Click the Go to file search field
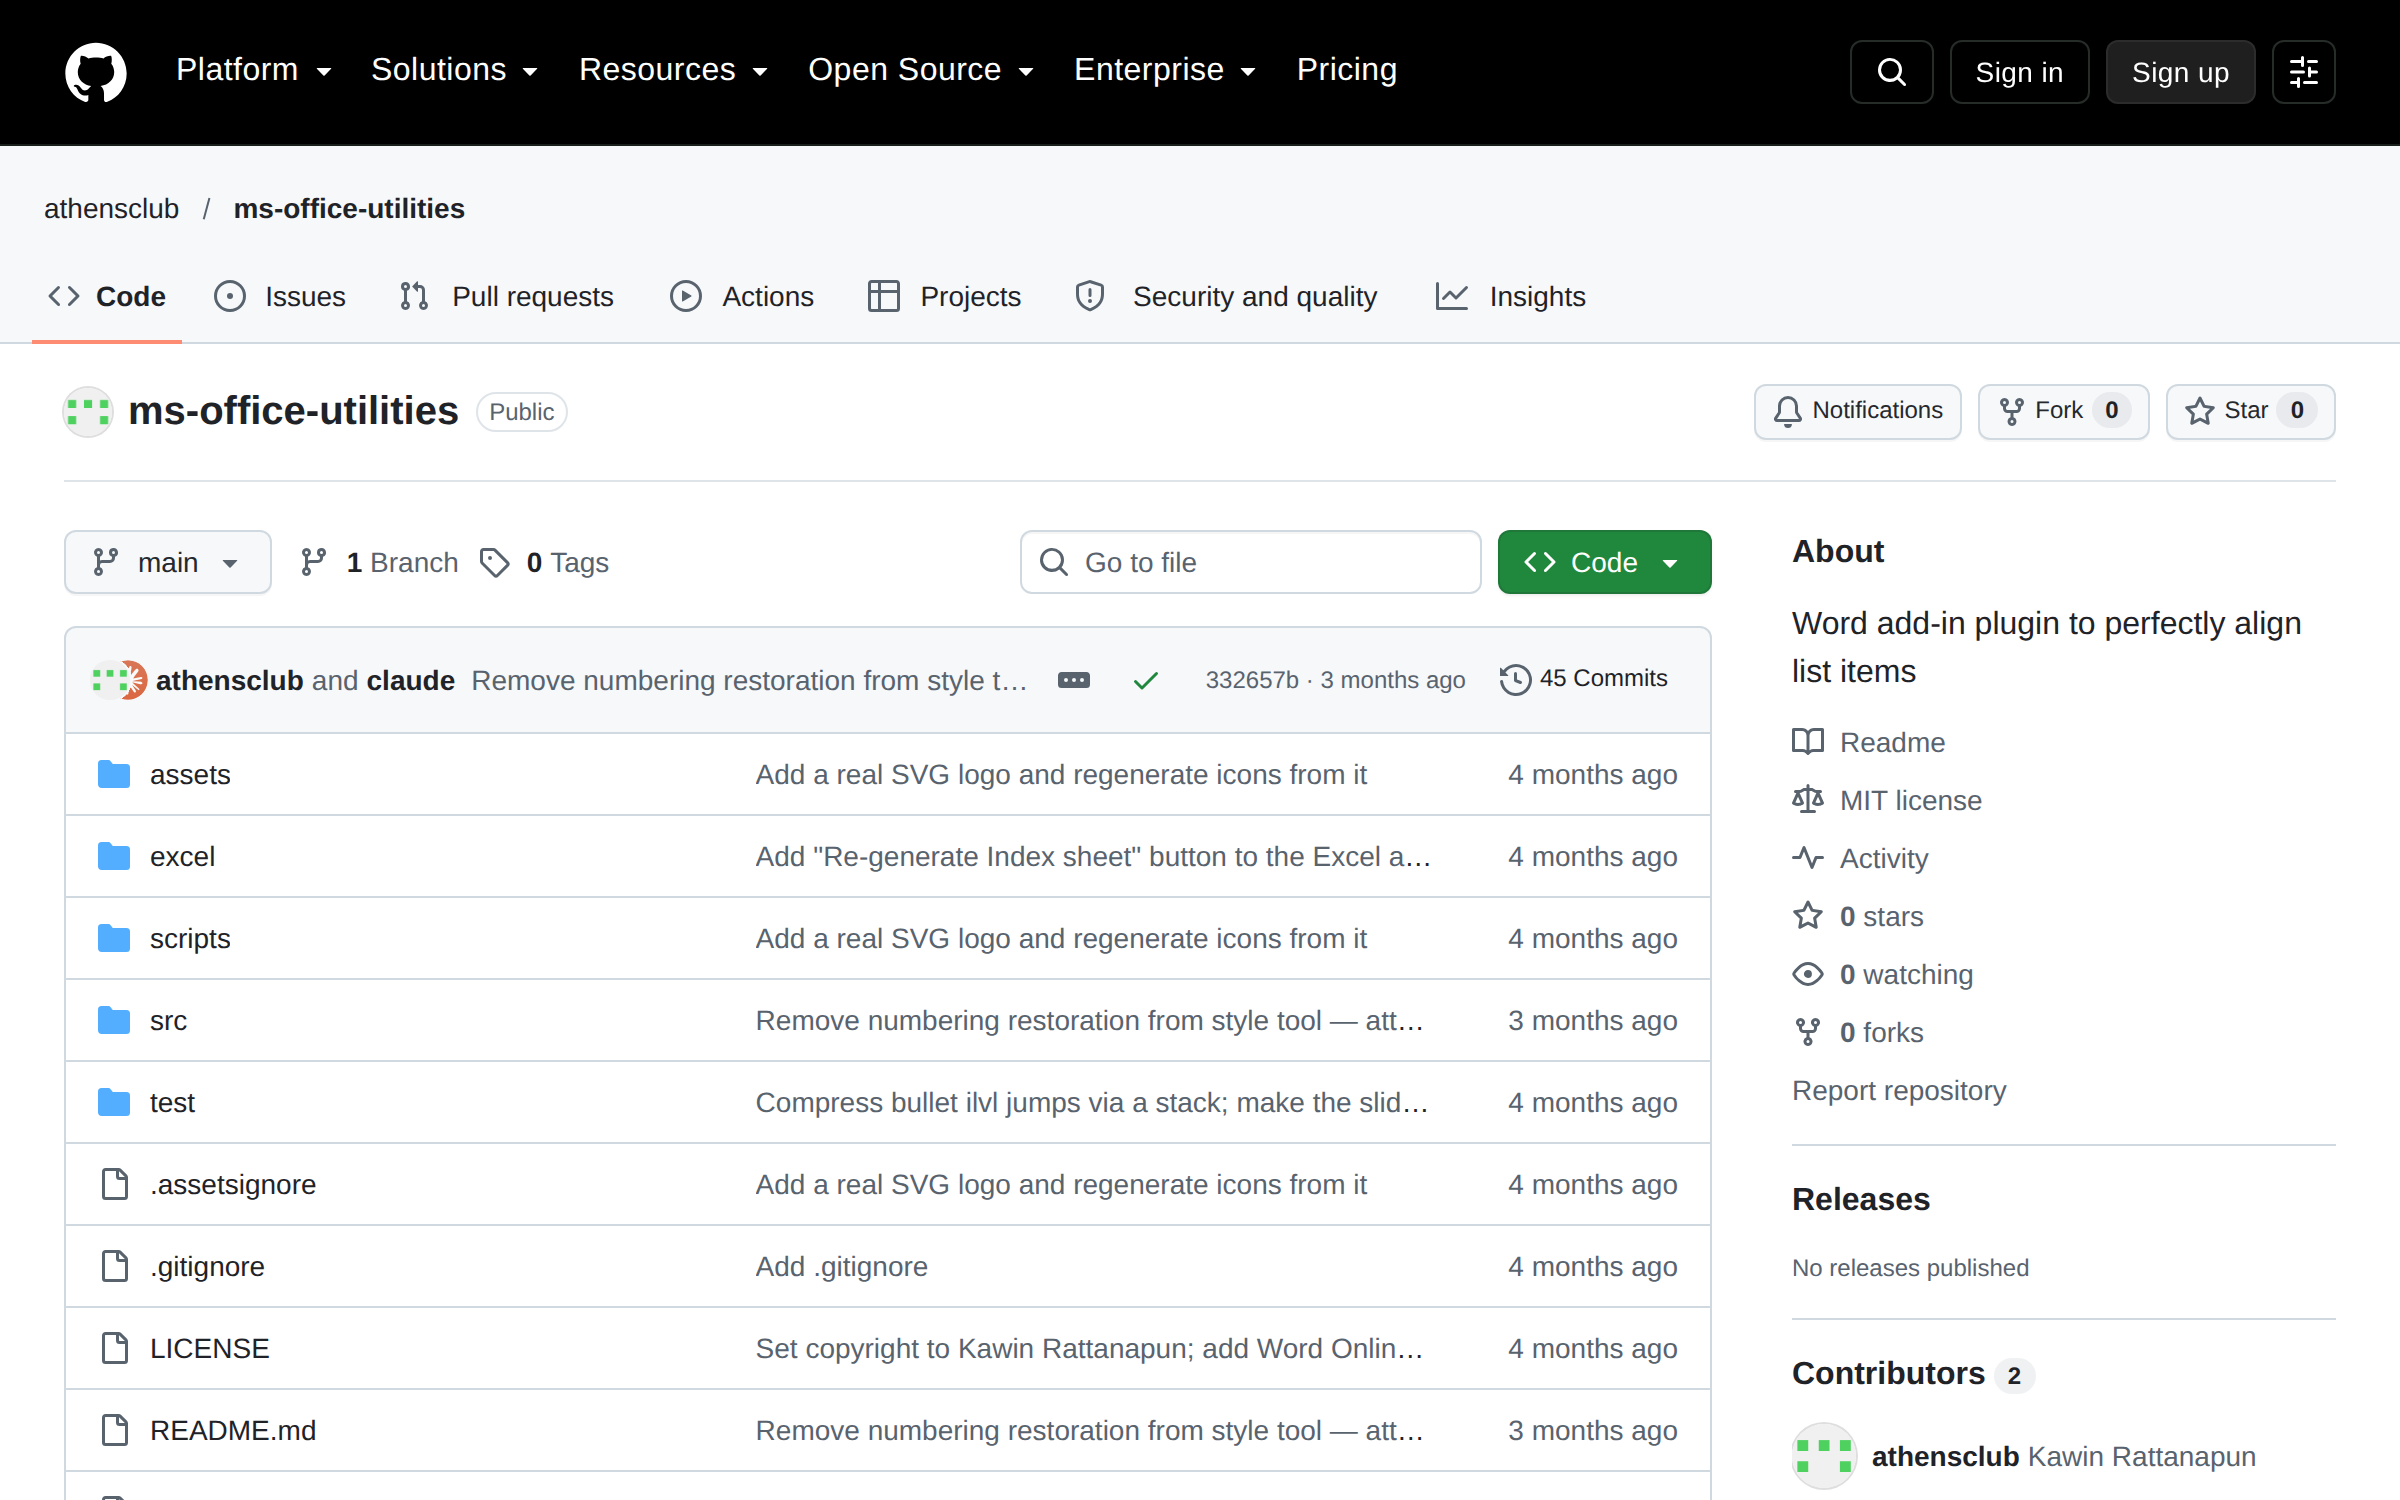 [x=1250, y=562]
